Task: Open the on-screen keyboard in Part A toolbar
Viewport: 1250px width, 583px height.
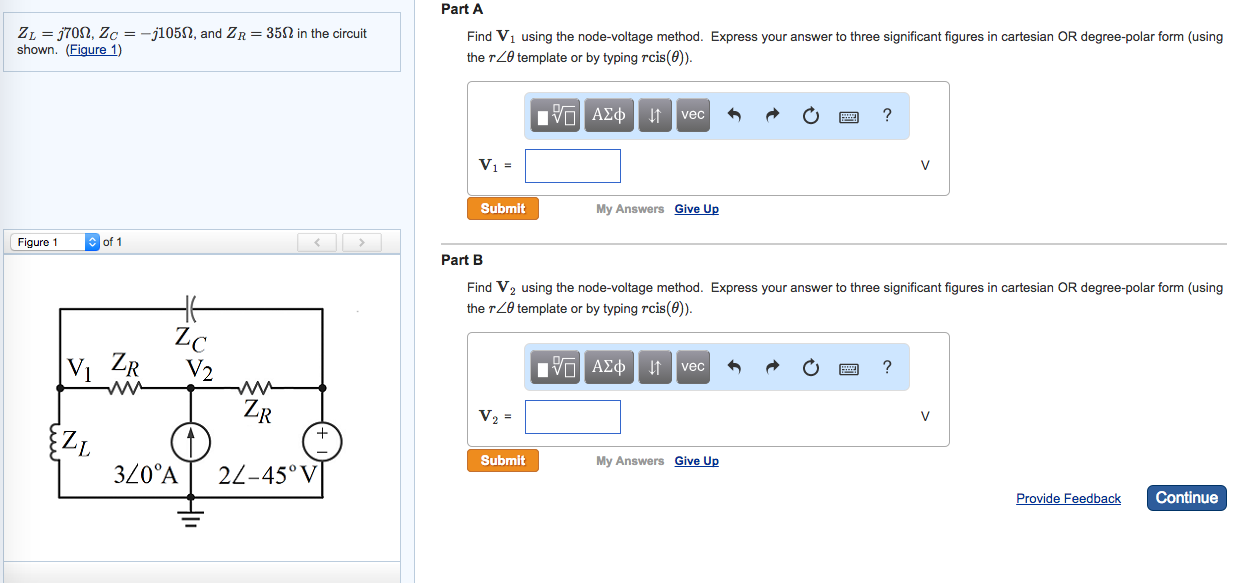Action: click(x=847, y=115)
